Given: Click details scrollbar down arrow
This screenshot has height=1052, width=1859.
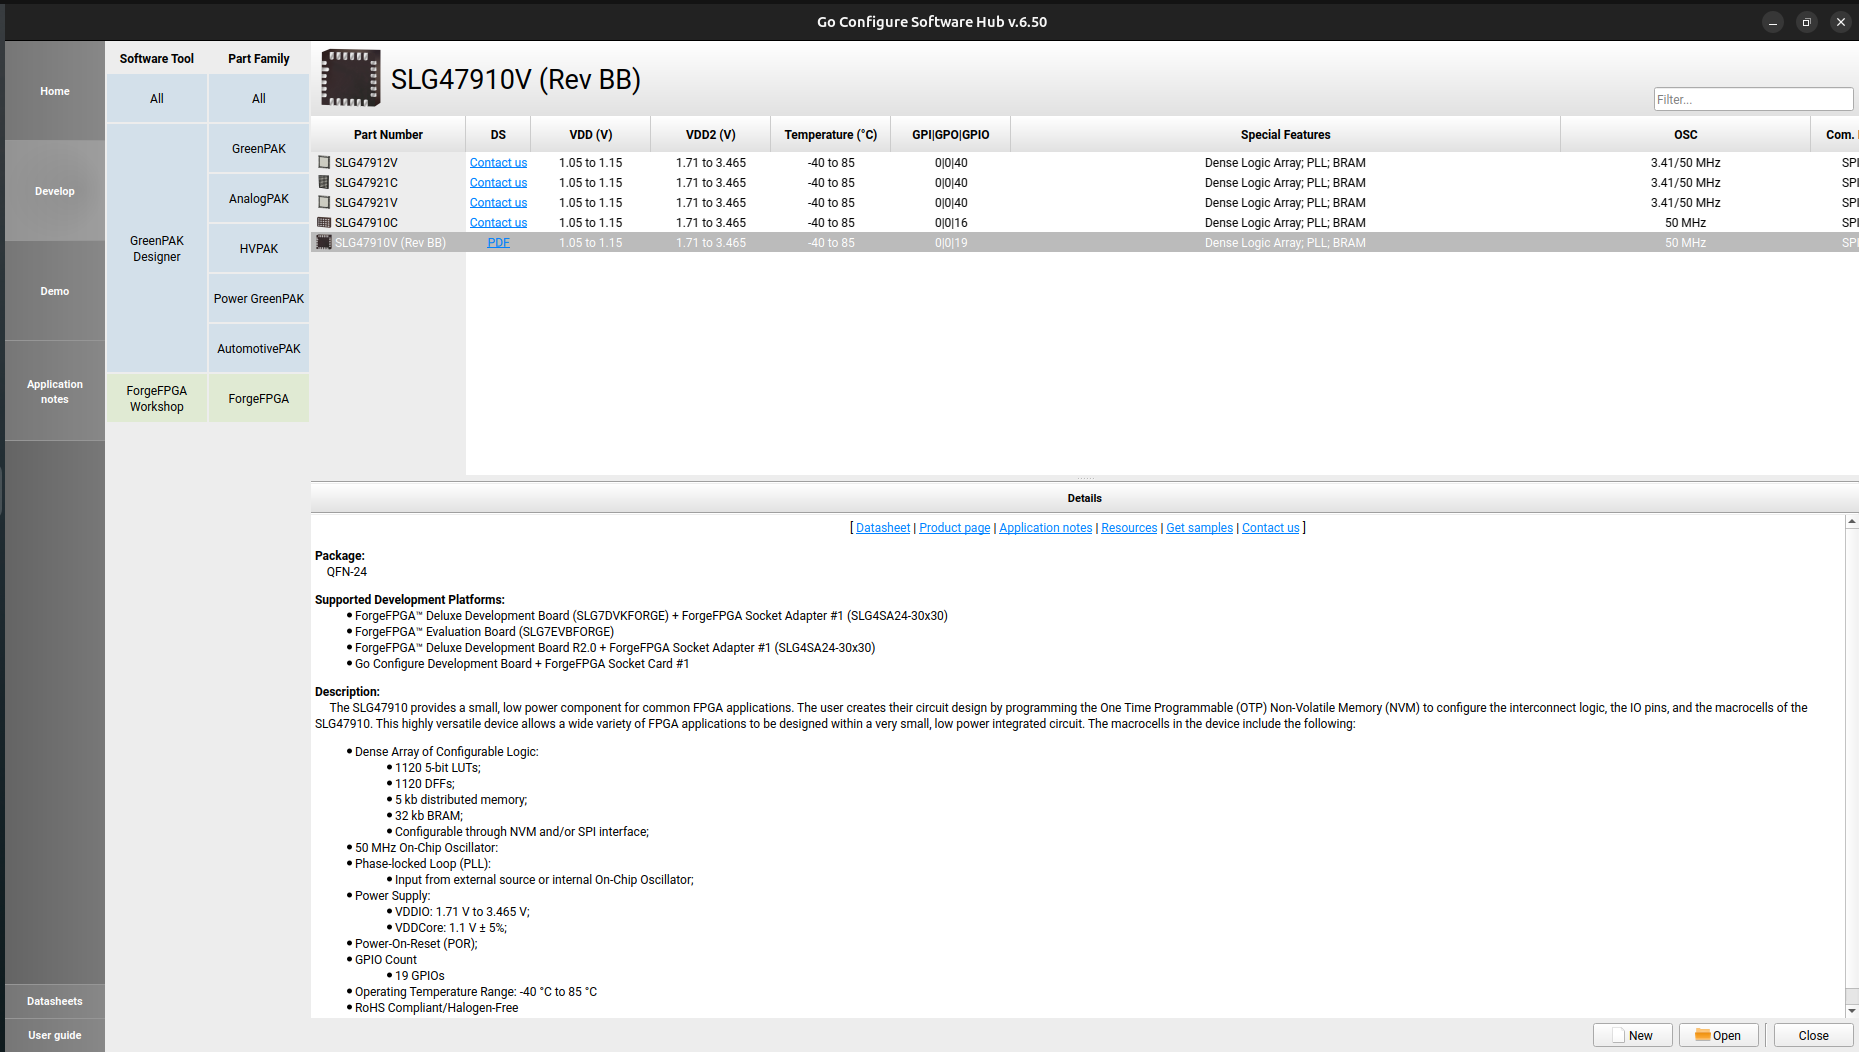Looking at the screenshot, I should pyautogui.click(x=1851, y=1010).
